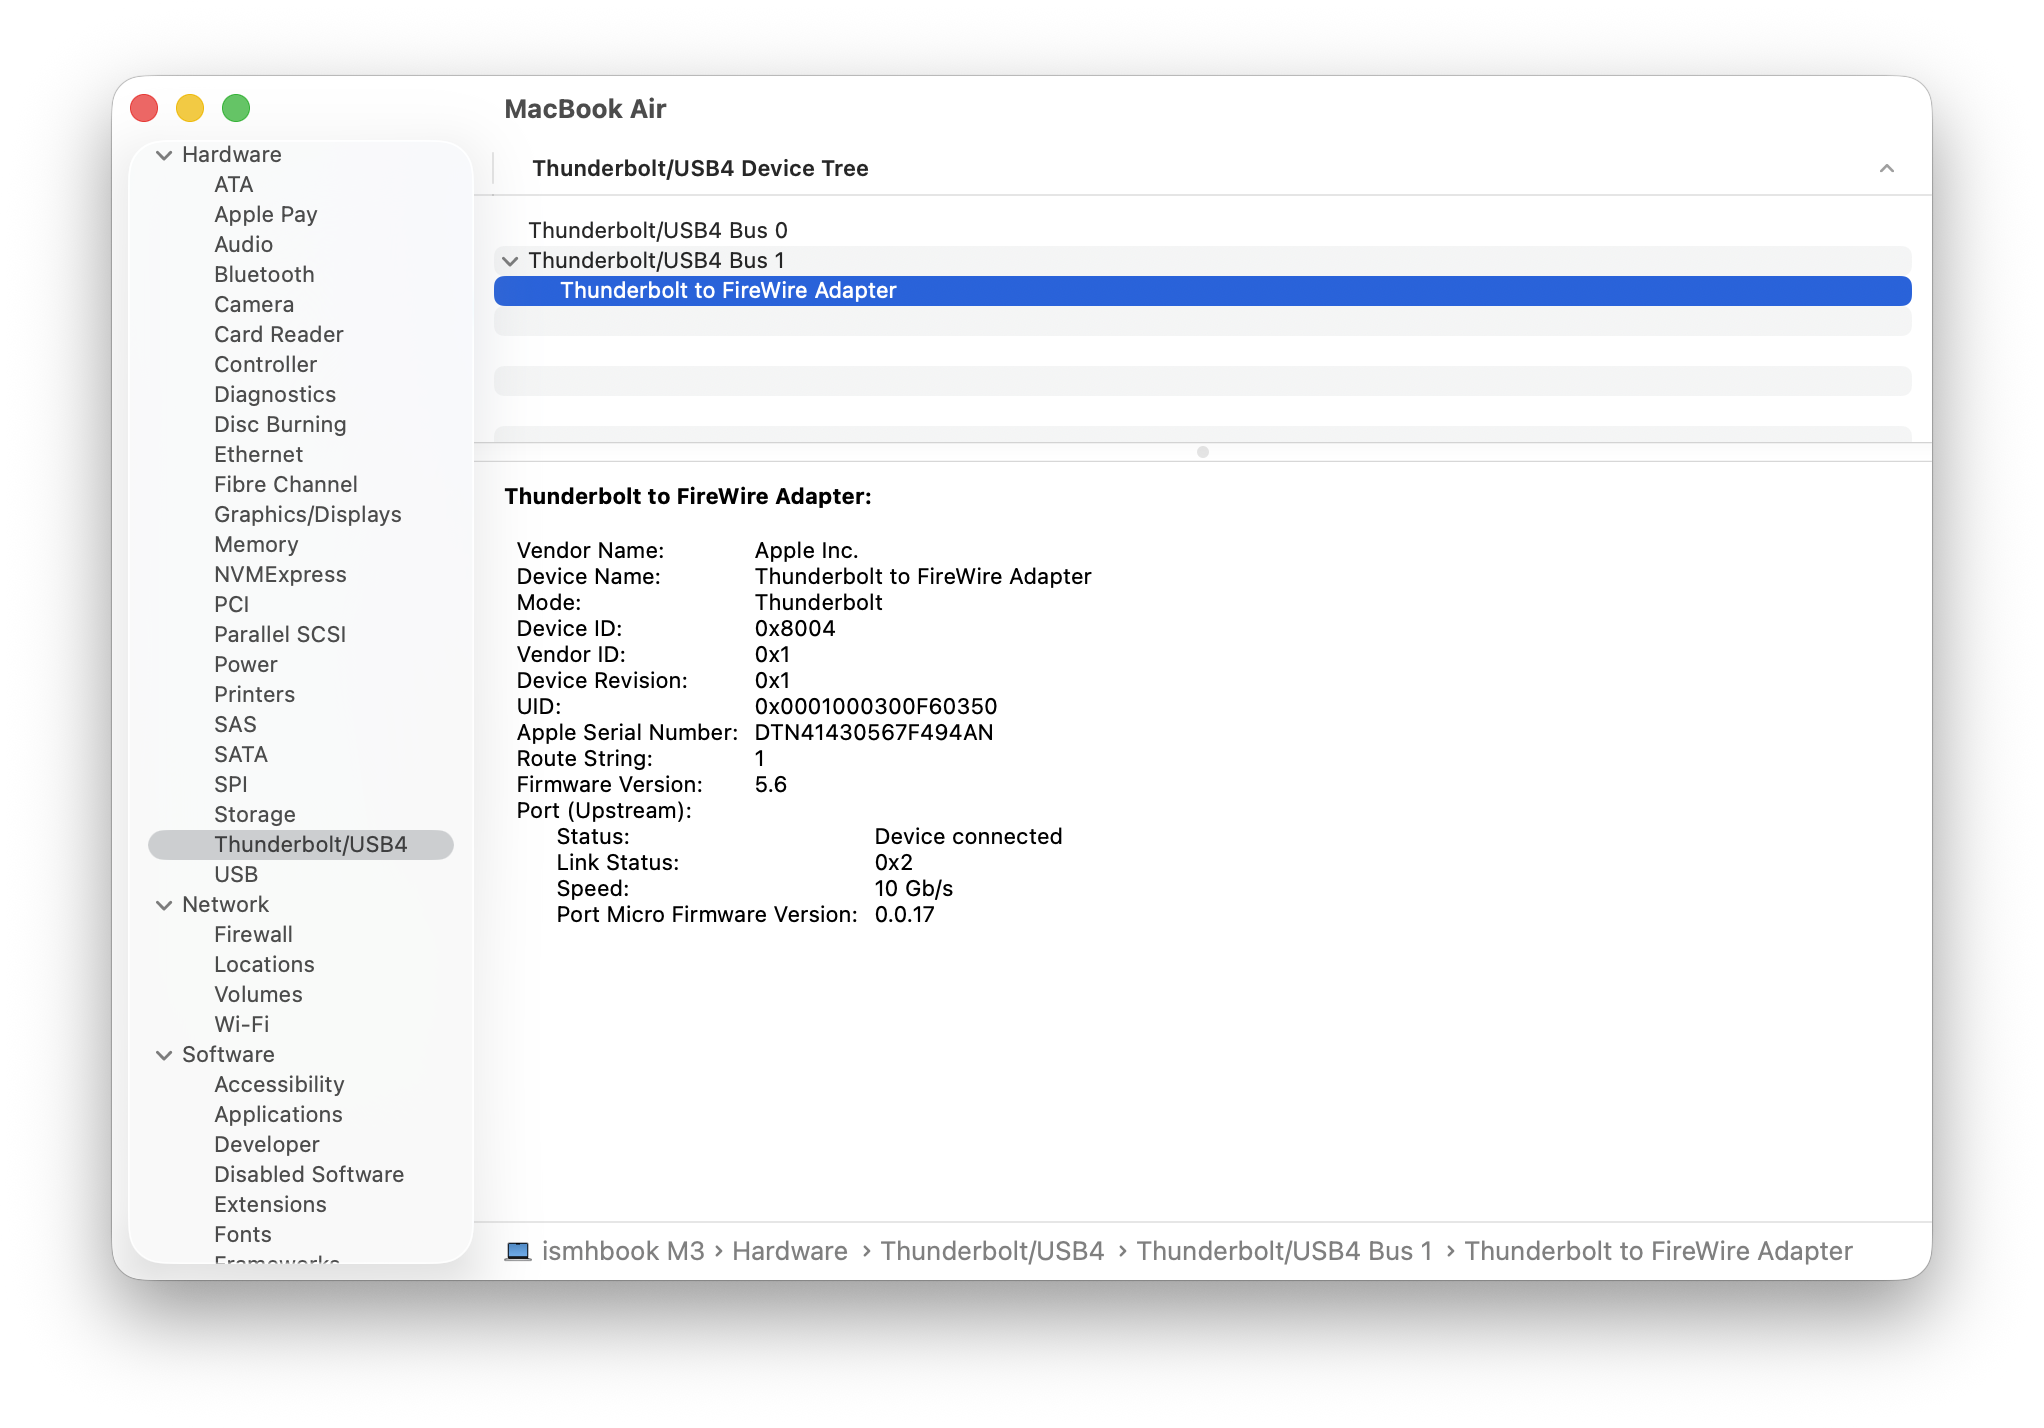
Task: Click Thunderbolt/USB4 in the path bar
Action: [992, 1251]
